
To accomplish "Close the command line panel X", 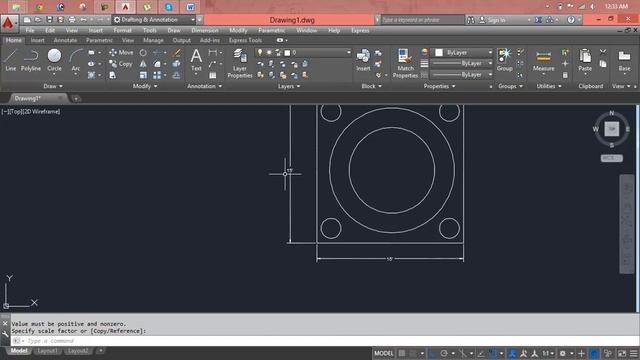I will (5, 323).
